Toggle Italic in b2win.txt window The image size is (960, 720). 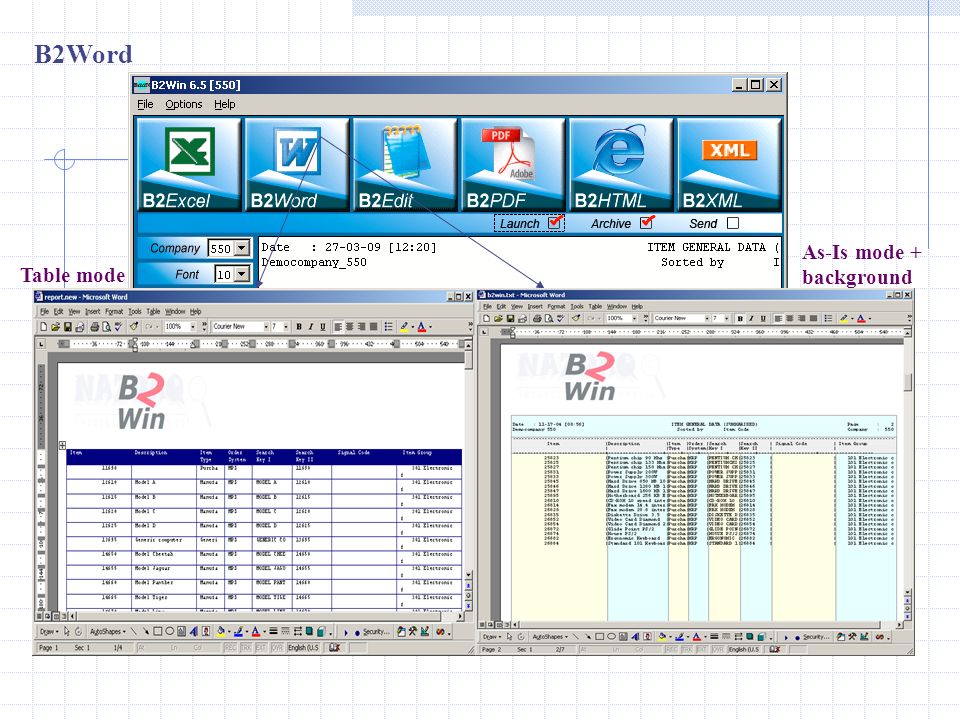pos(751,318)
